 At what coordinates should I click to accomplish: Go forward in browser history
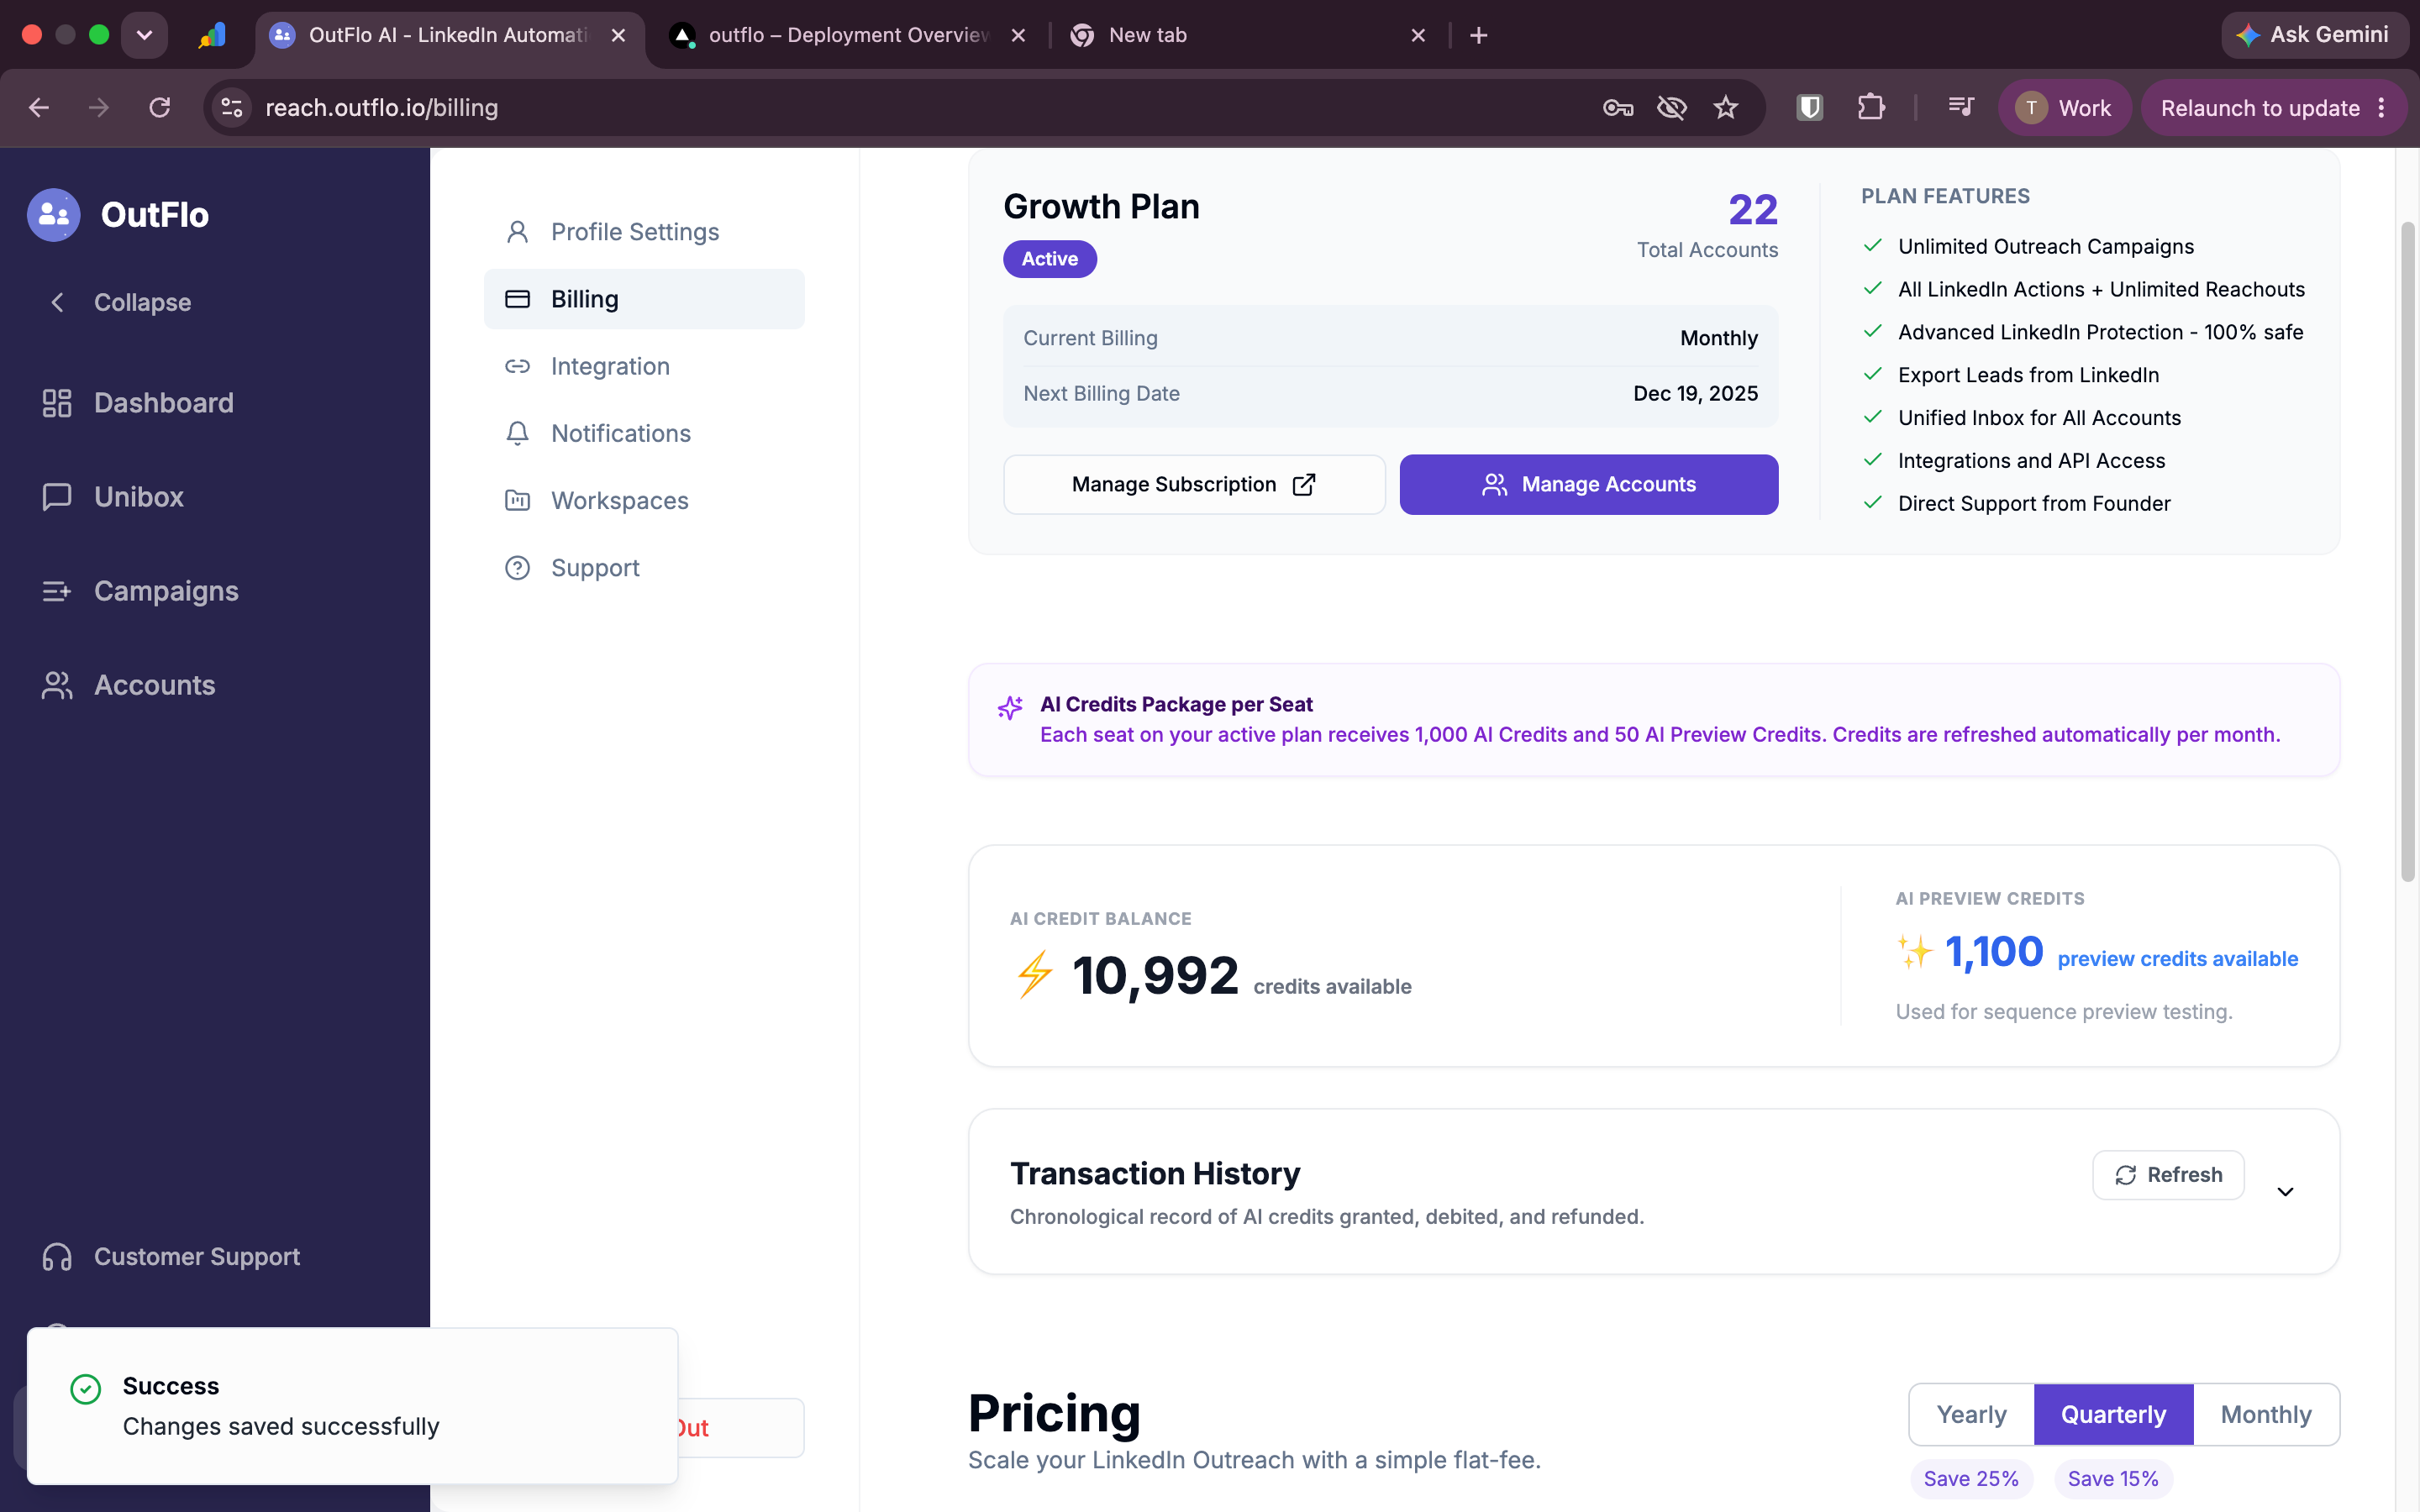[99, 108]
